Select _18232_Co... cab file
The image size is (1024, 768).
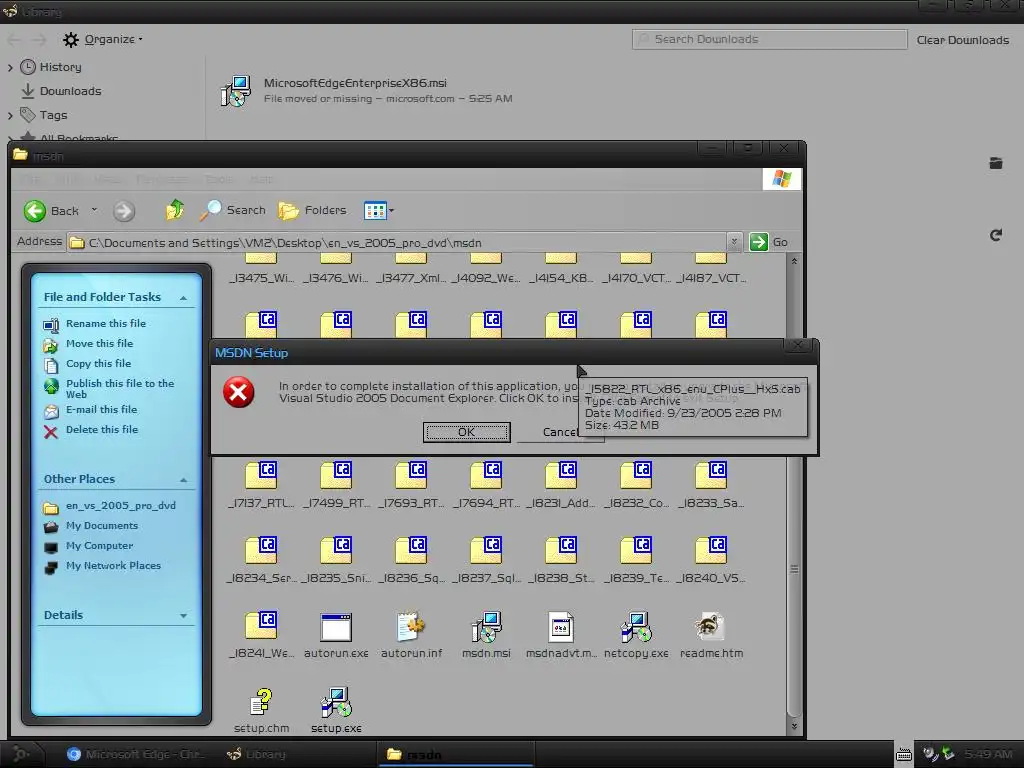637,476
